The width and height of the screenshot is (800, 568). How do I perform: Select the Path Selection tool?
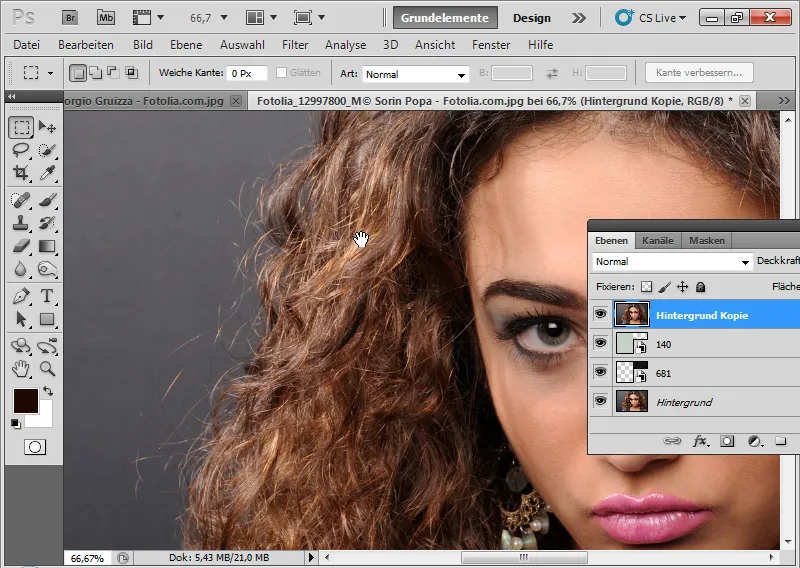[x=21, y=319]
